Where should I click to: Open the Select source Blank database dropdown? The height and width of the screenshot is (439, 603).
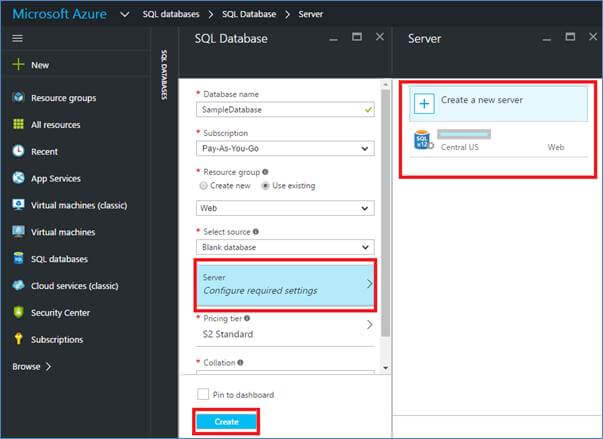pyautogui.click(x=285, y=247)
